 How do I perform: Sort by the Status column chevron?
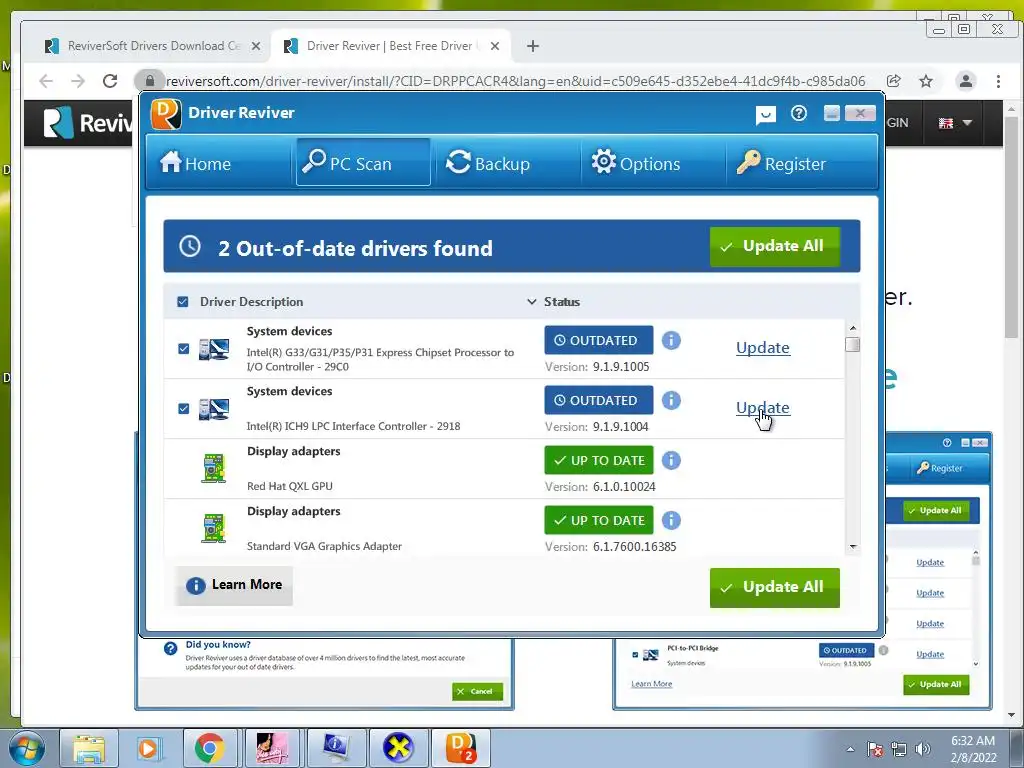pos(532,302)
